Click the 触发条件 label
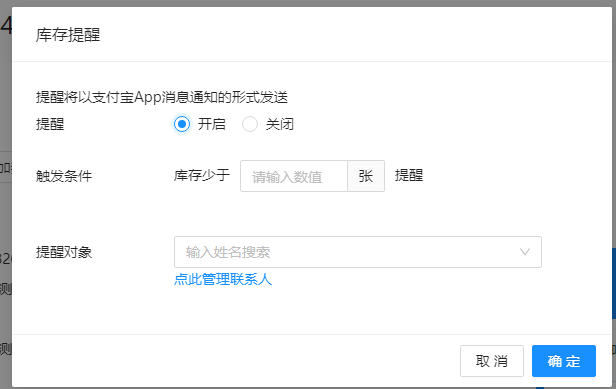The image size is (616, 389). point(64,176)
